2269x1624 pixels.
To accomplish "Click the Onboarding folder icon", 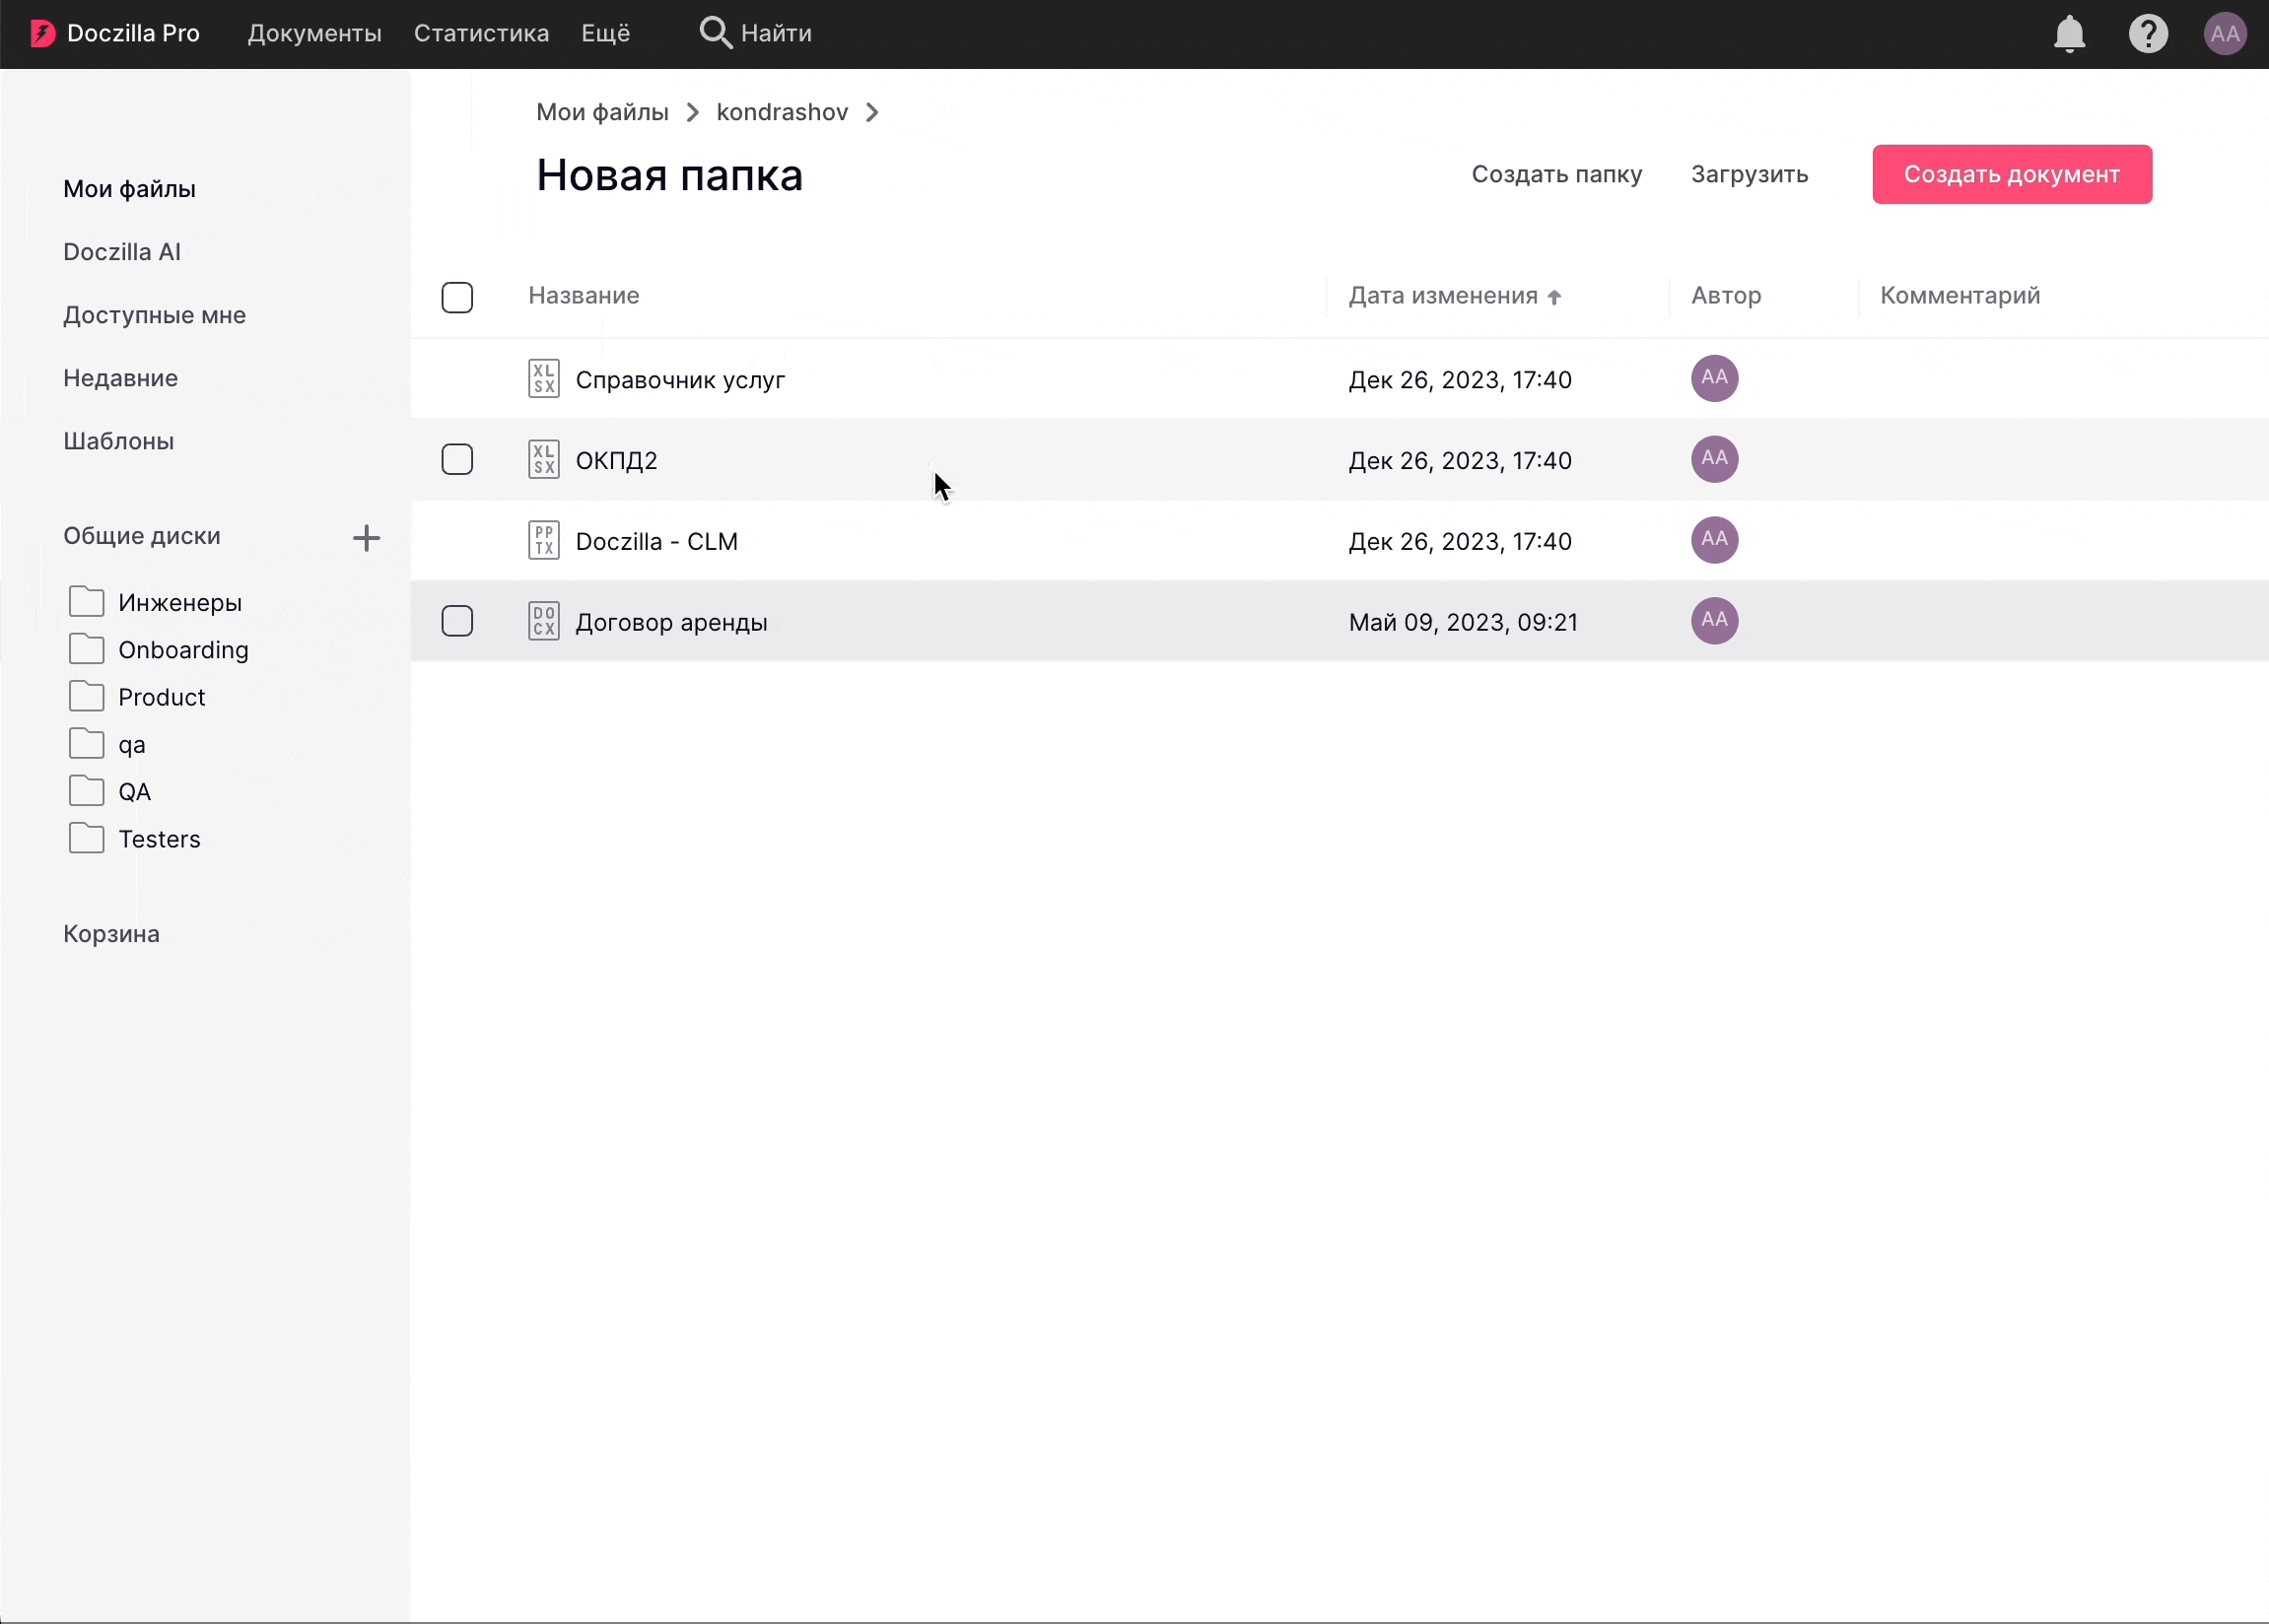I will tap(87, 649).
